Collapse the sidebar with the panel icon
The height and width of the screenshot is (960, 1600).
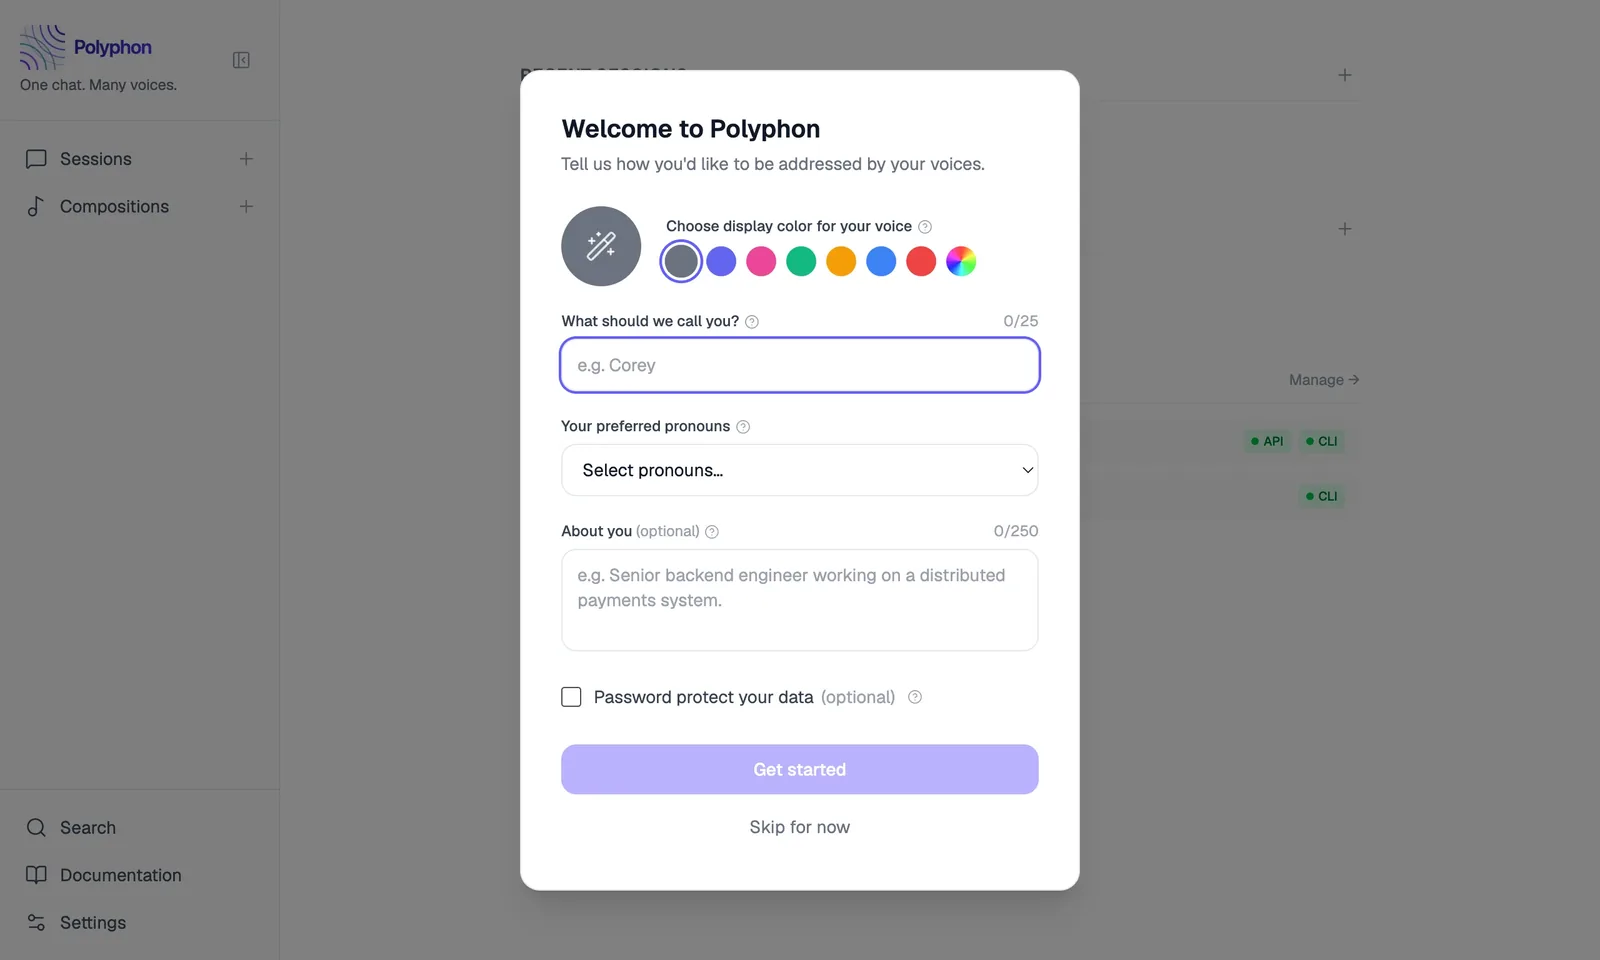click(x=241, y=60)
